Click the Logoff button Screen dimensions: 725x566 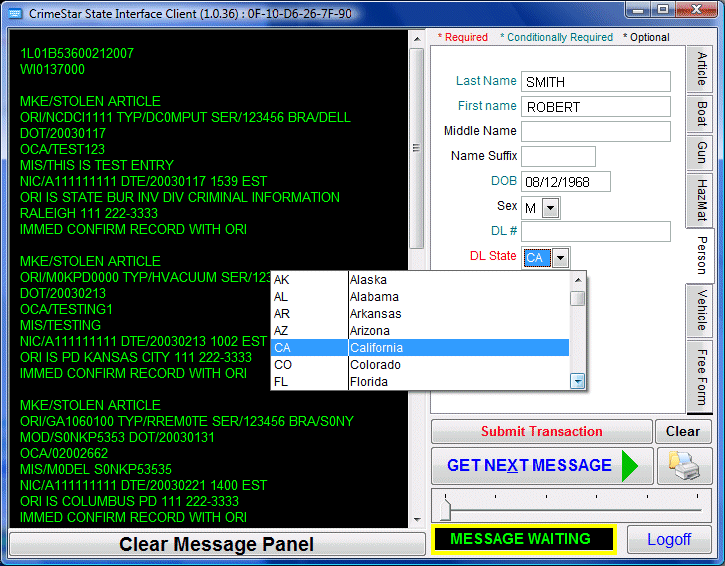pyautogui.click(x=668, y=539)
